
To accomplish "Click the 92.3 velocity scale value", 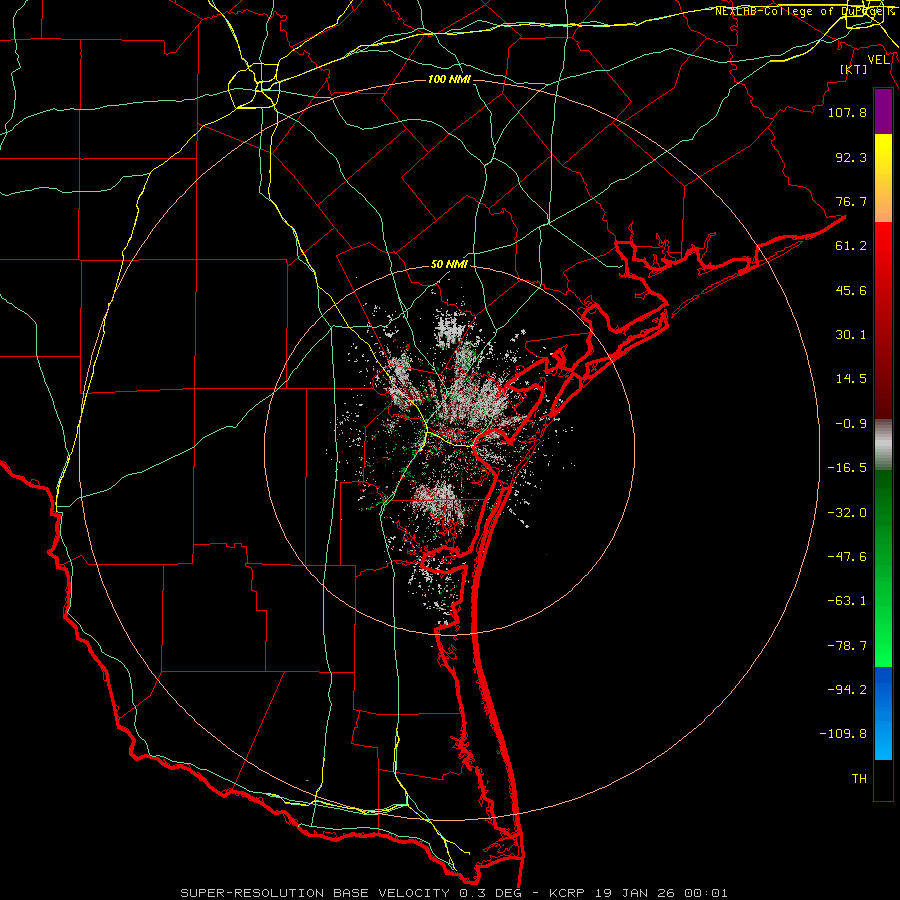I will pos(851,157).
